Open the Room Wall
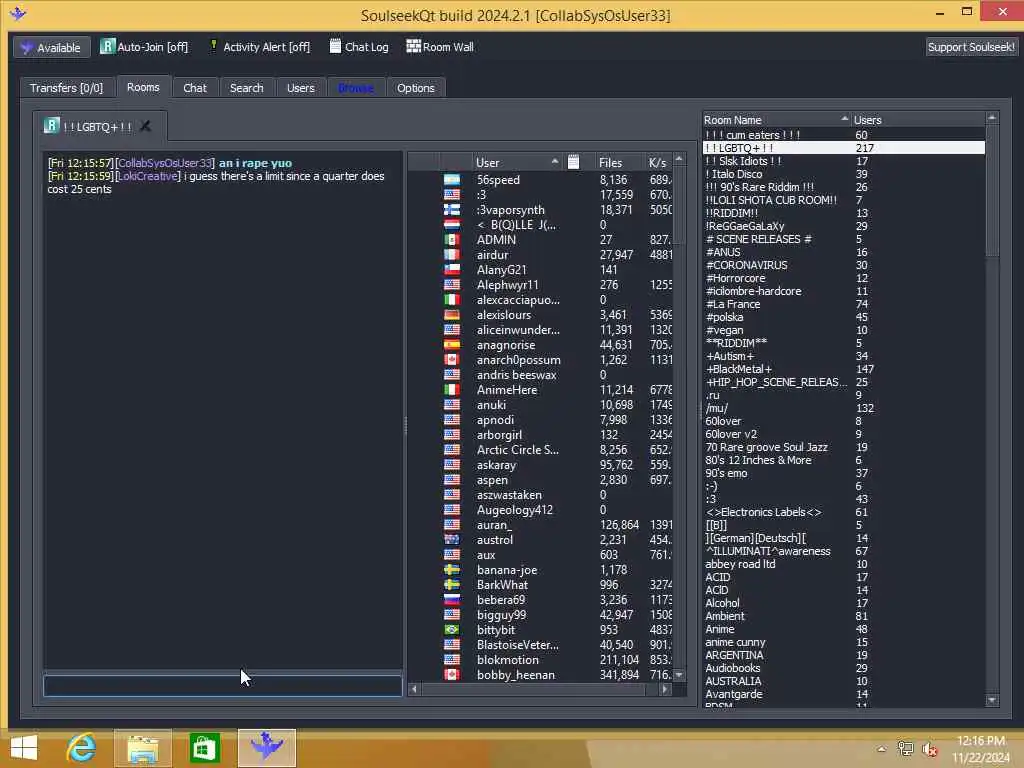This screenshot has height=768, width=1024. point(440,47)
